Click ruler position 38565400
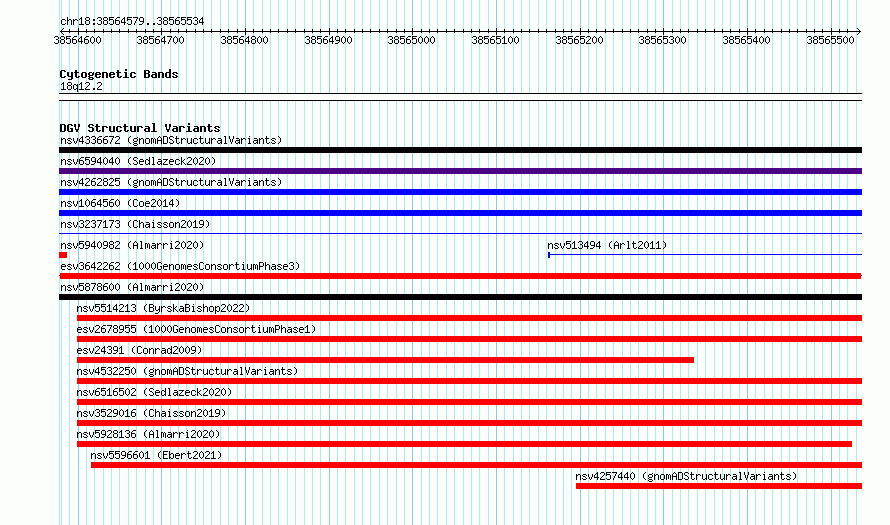This screenshot has height=525, width=890. pos(746,40)
